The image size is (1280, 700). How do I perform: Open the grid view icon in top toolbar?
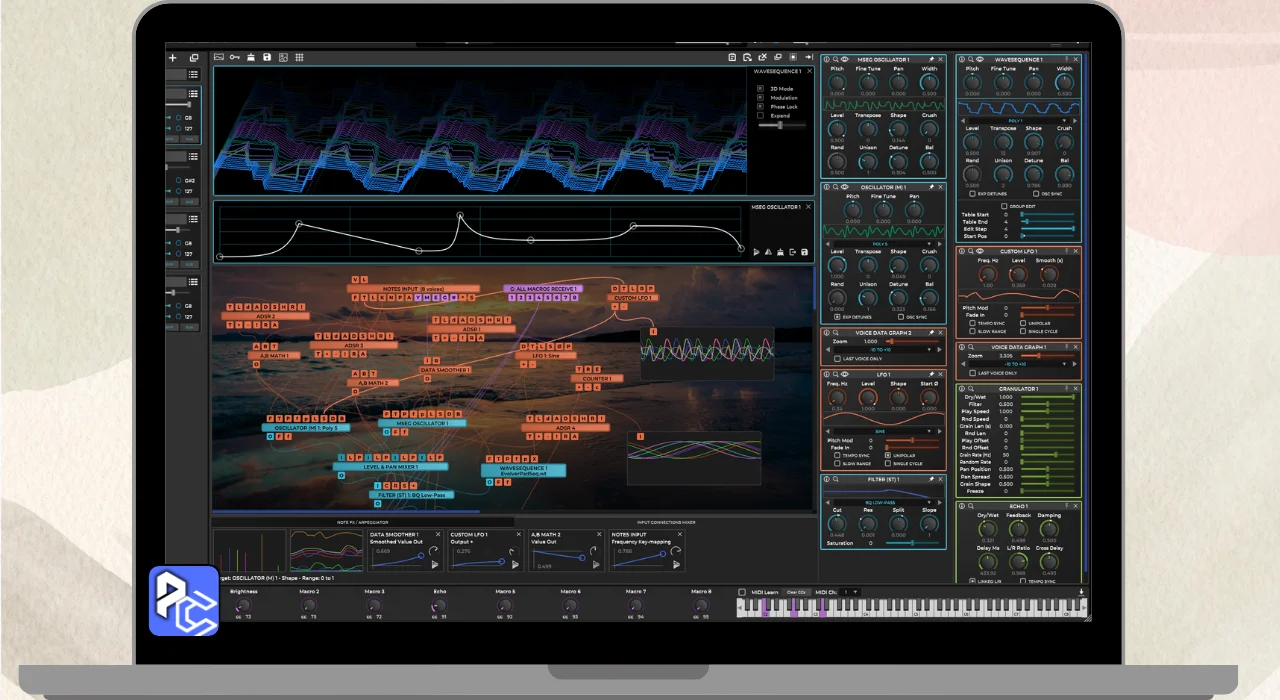click(x=299, y=57)
